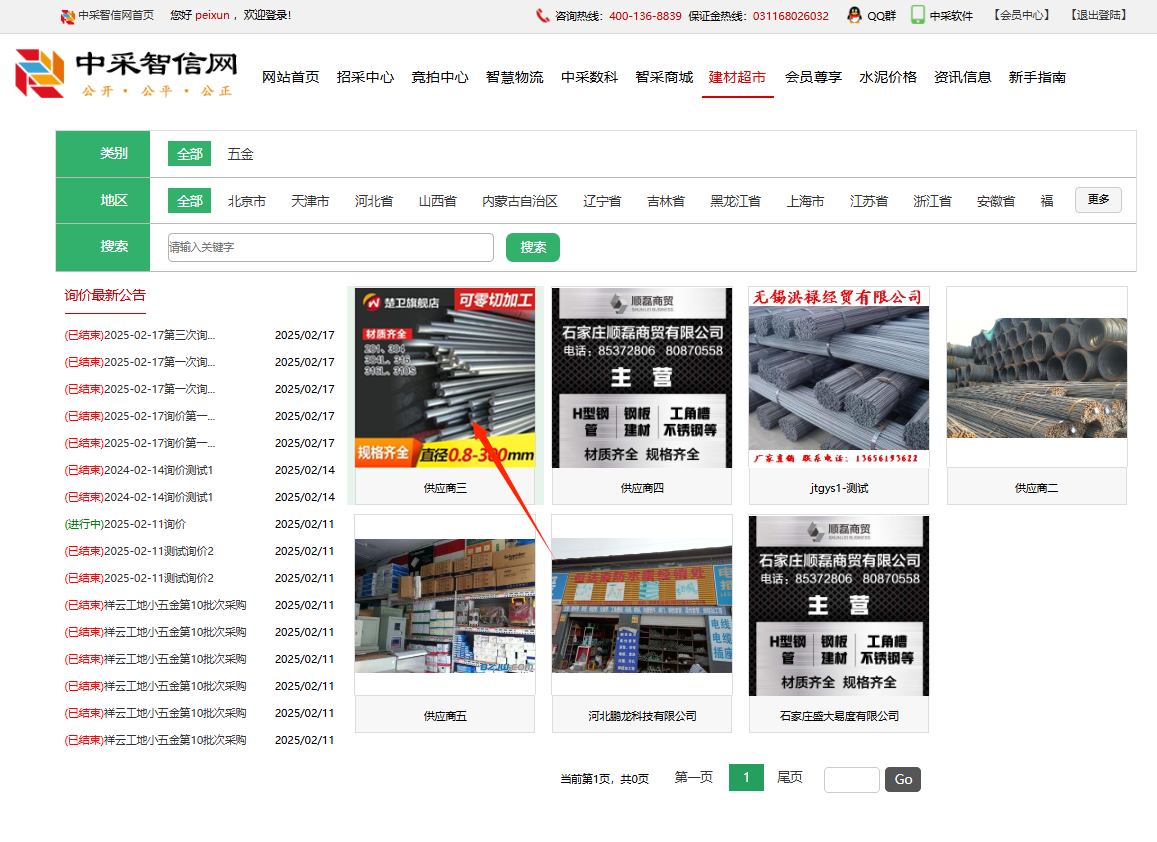Screen dimensions: 1157x842
Task: Expand more regions with 更多
Action: [x=1098, y=200]
